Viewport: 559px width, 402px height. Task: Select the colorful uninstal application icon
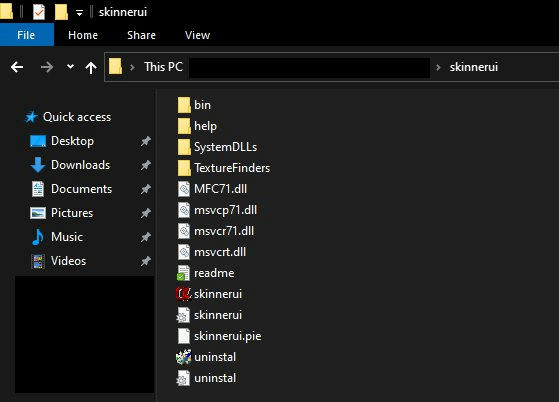(184, 357)
